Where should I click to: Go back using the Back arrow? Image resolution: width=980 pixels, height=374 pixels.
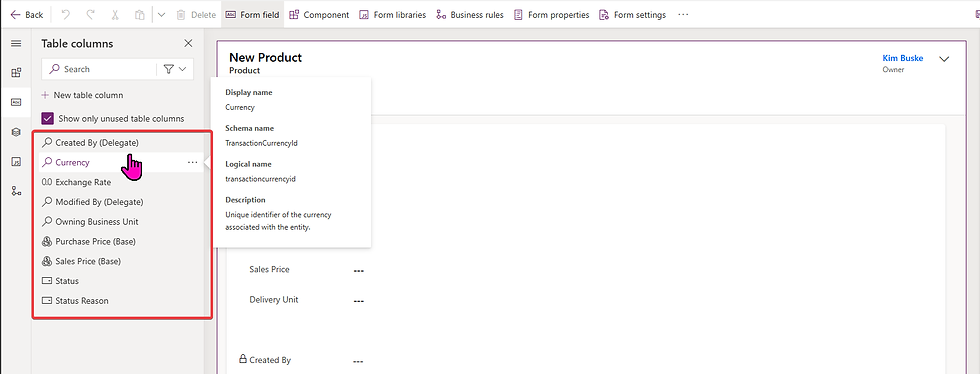tap(27, 14)
